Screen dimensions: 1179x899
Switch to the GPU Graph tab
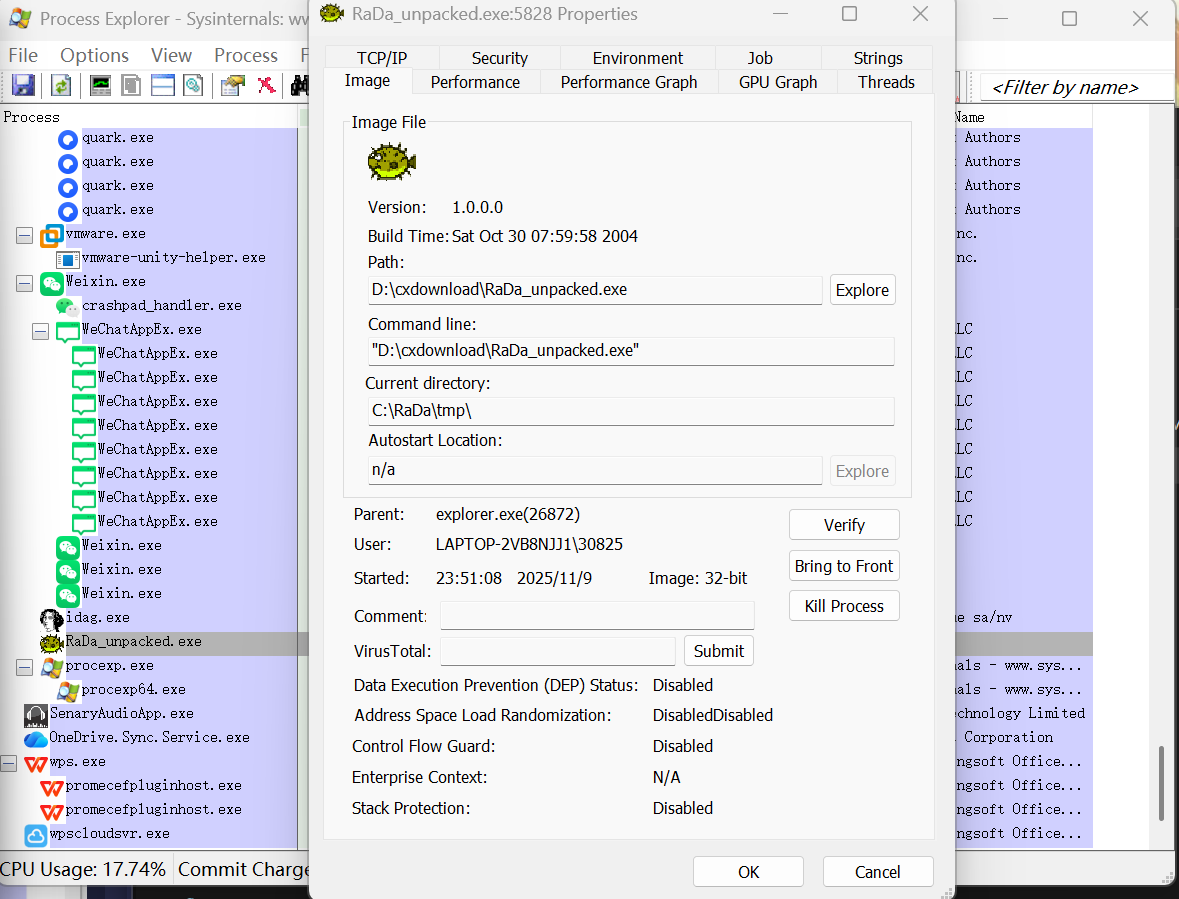pyautogui.click(x=777, y=82)
